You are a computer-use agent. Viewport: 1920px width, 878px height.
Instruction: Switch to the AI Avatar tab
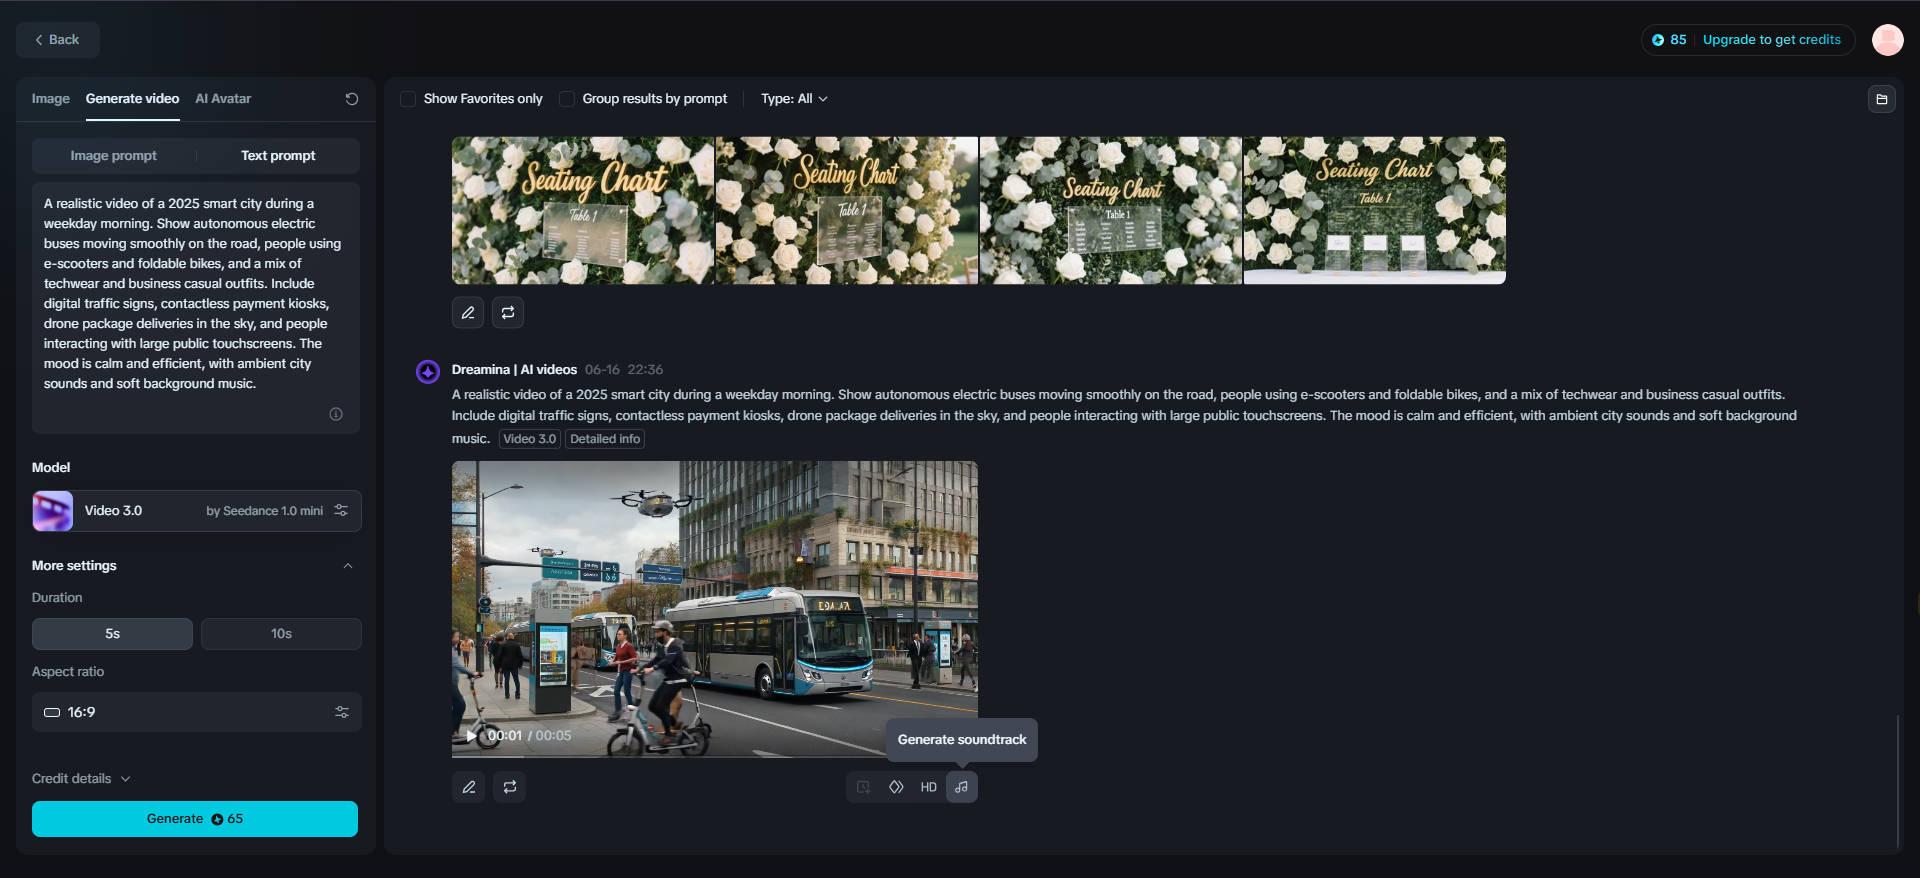pos(223,99)
